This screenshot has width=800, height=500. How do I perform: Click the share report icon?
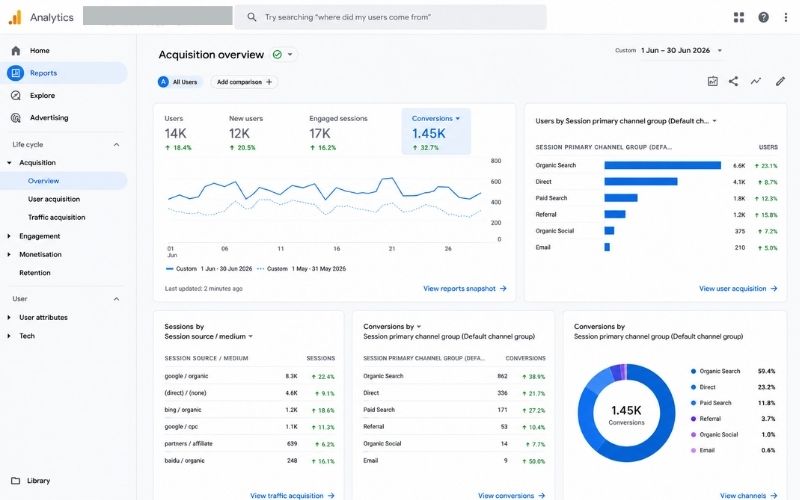pyautogui.click(x=733, y=81)
